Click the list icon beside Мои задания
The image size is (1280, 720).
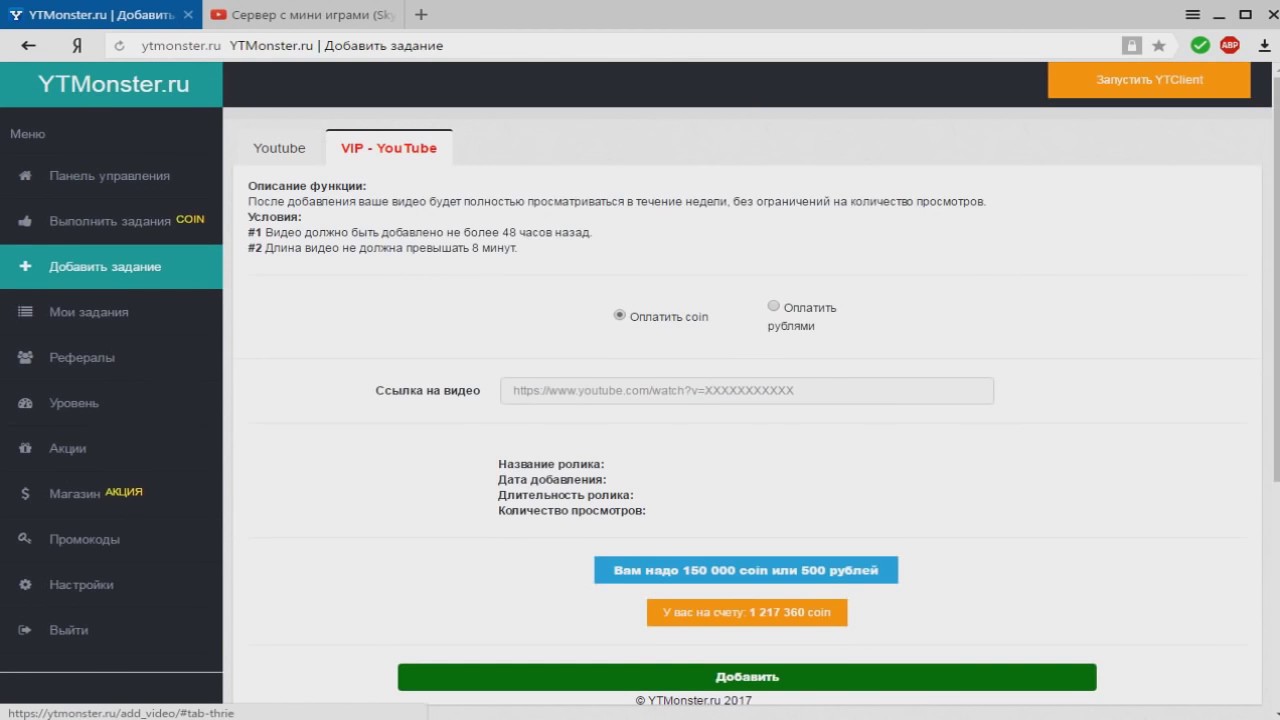[26, 312]
